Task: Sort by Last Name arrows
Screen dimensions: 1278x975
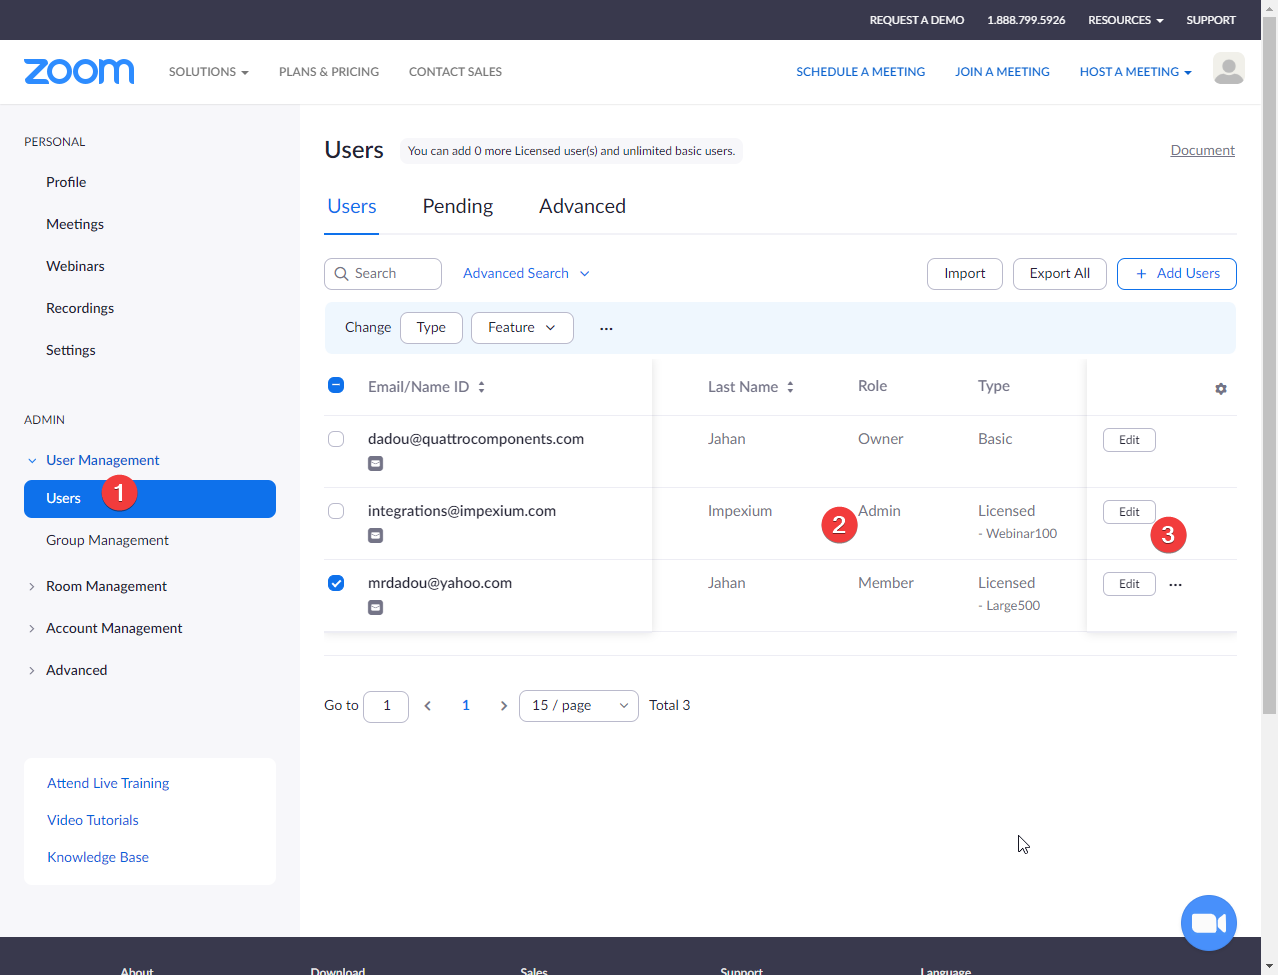Action: (790, 387)
